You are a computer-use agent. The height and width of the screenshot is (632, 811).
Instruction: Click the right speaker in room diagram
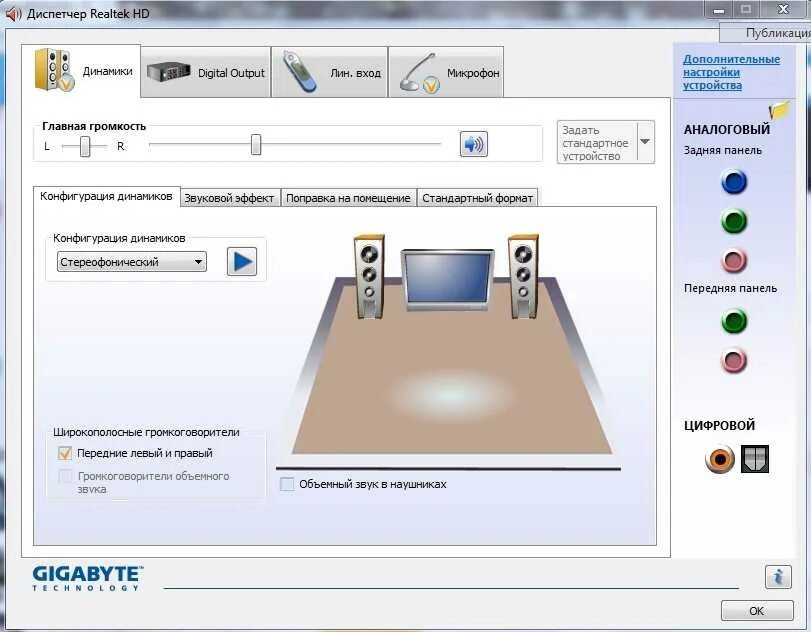point(523,276)
